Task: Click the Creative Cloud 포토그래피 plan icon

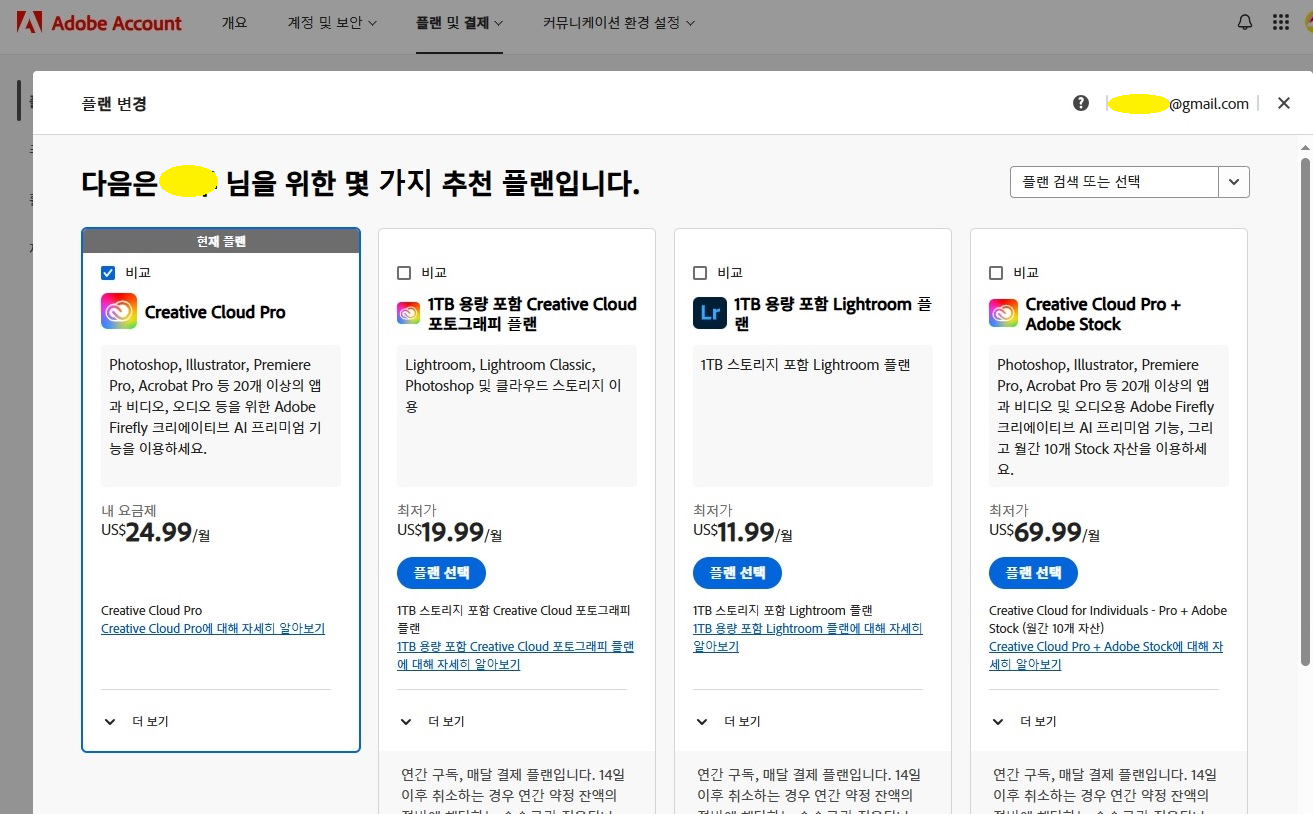Action: (408, 313)
